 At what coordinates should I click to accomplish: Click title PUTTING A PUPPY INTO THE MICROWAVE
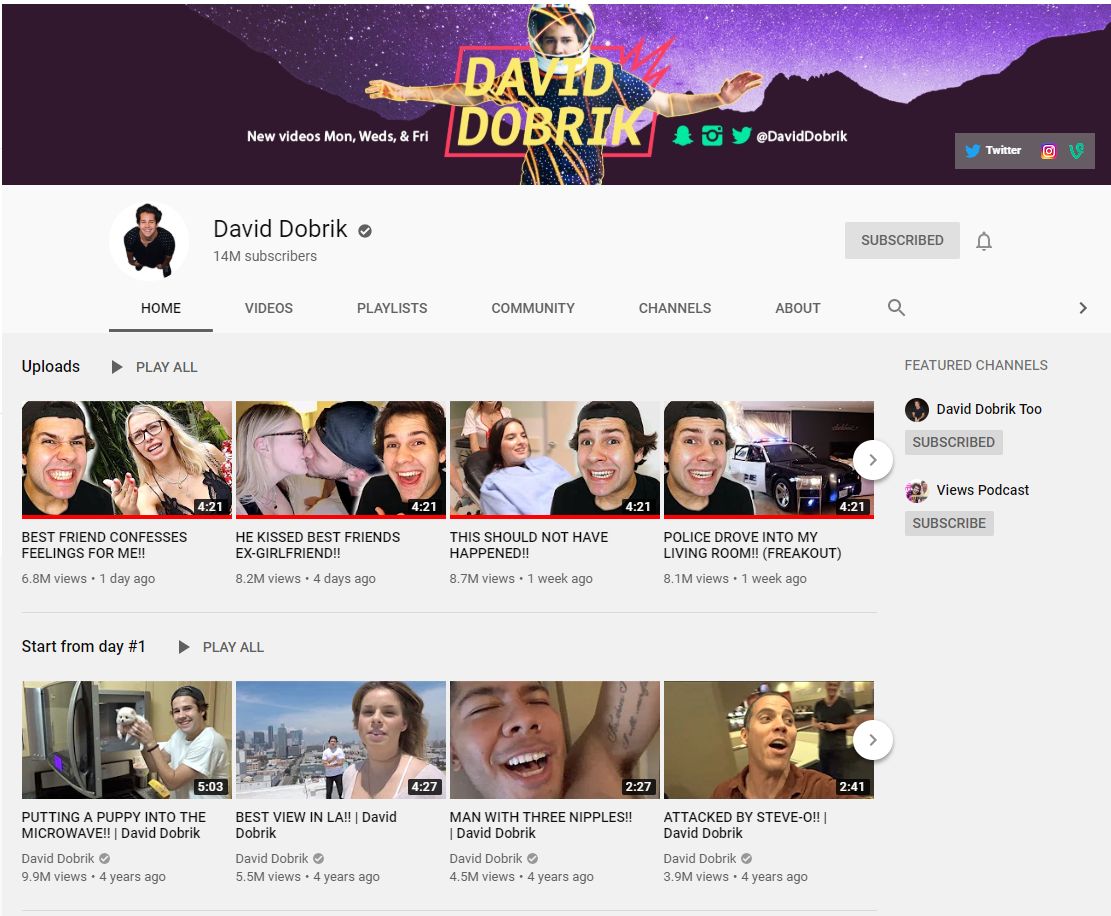pyautogui.click(x=113, y=825)
